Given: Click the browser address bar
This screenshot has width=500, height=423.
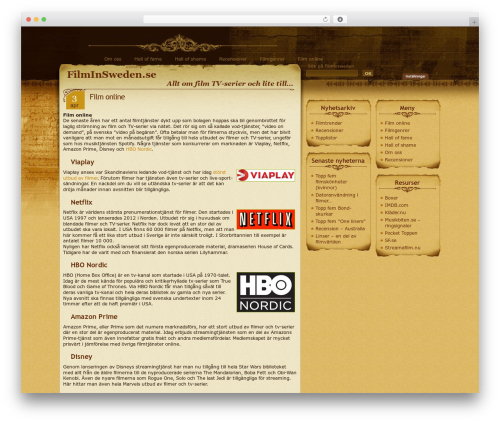Looking at the screenshot, I should 237,19.
